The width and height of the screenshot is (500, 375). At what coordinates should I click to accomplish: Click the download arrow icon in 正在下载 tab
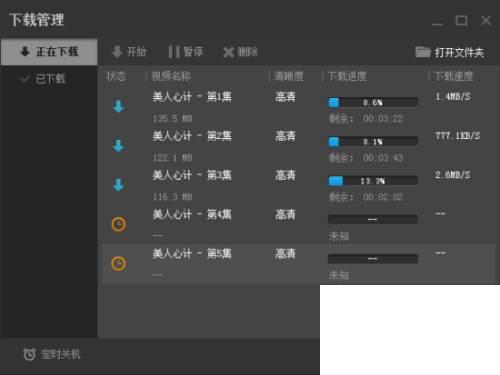[x=25, y=51]
